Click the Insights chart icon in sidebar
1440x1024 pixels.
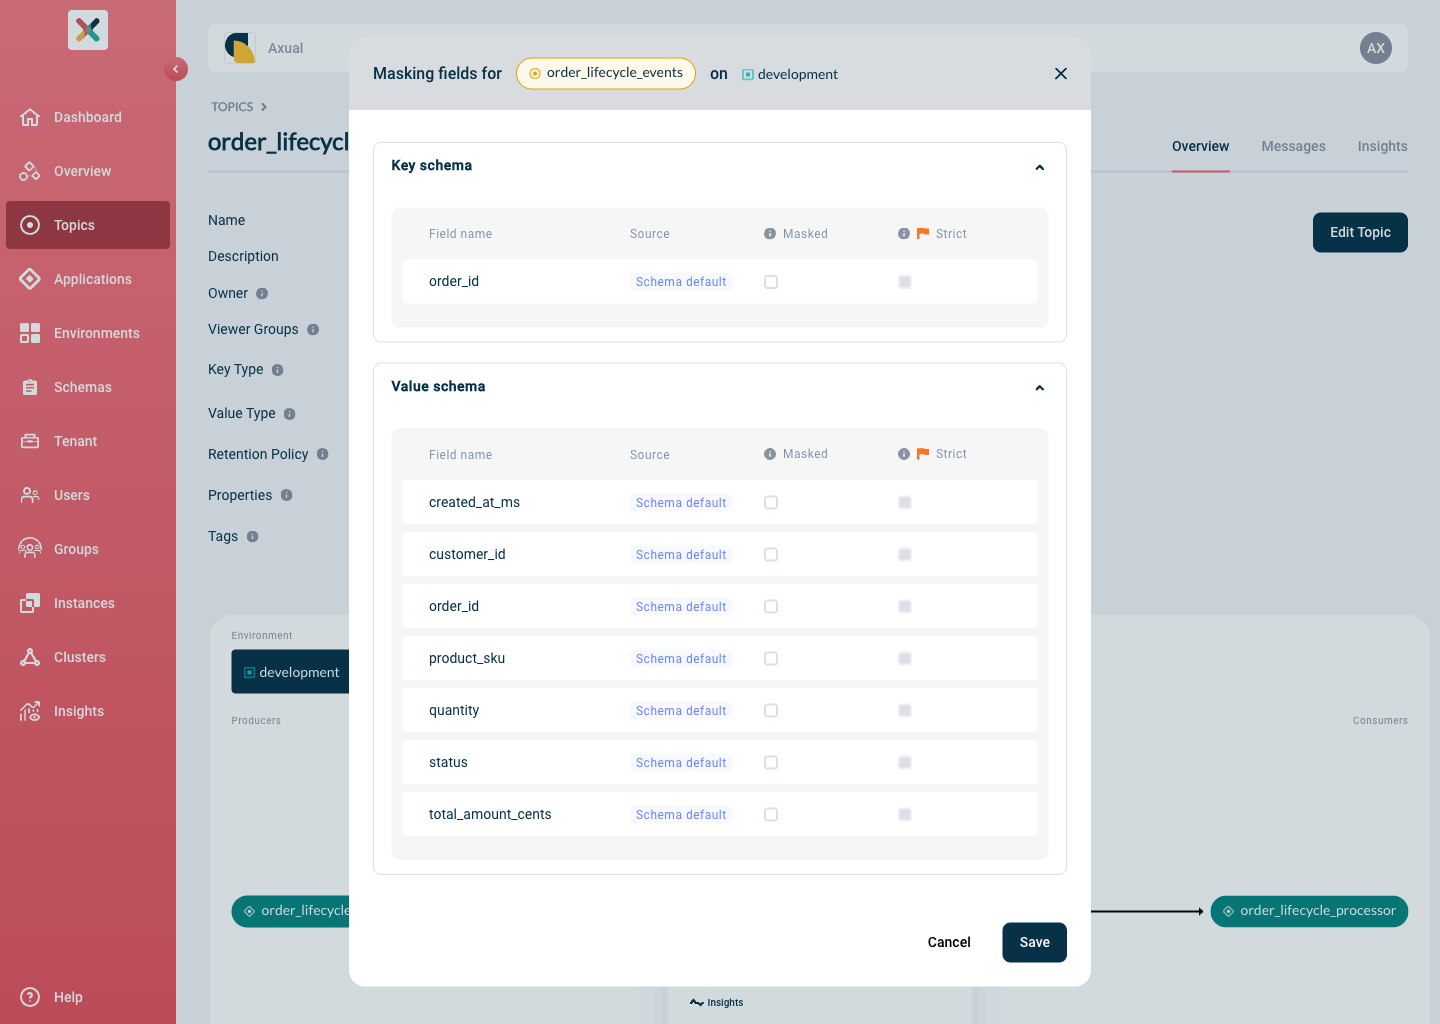tap(30, 711)
